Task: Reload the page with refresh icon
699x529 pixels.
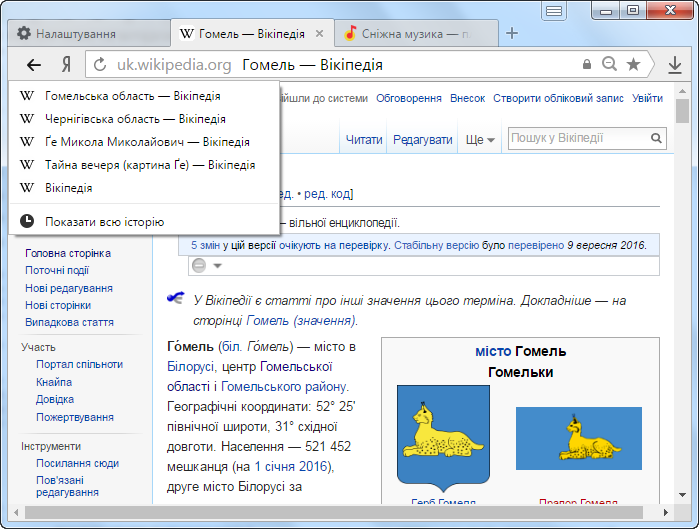Action: pos(100,65)
